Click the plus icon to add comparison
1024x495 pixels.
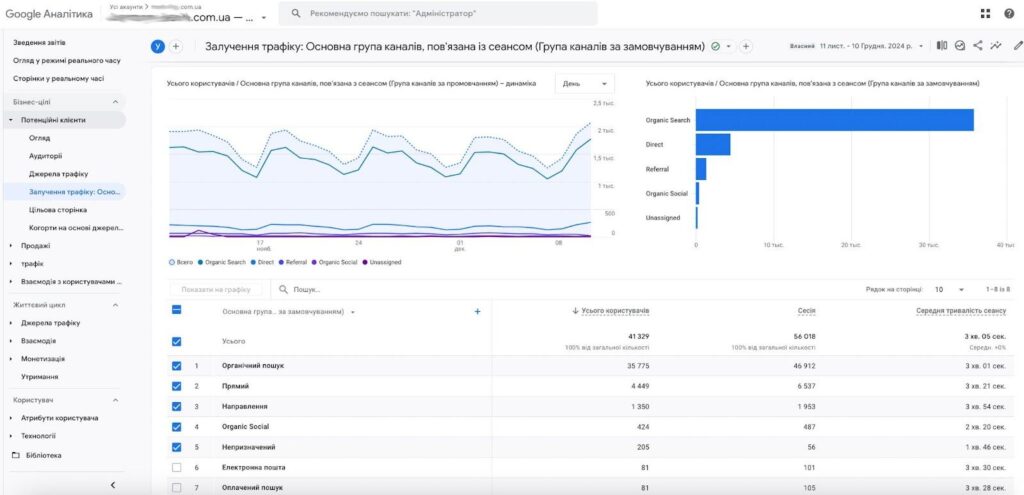(176, 46)
